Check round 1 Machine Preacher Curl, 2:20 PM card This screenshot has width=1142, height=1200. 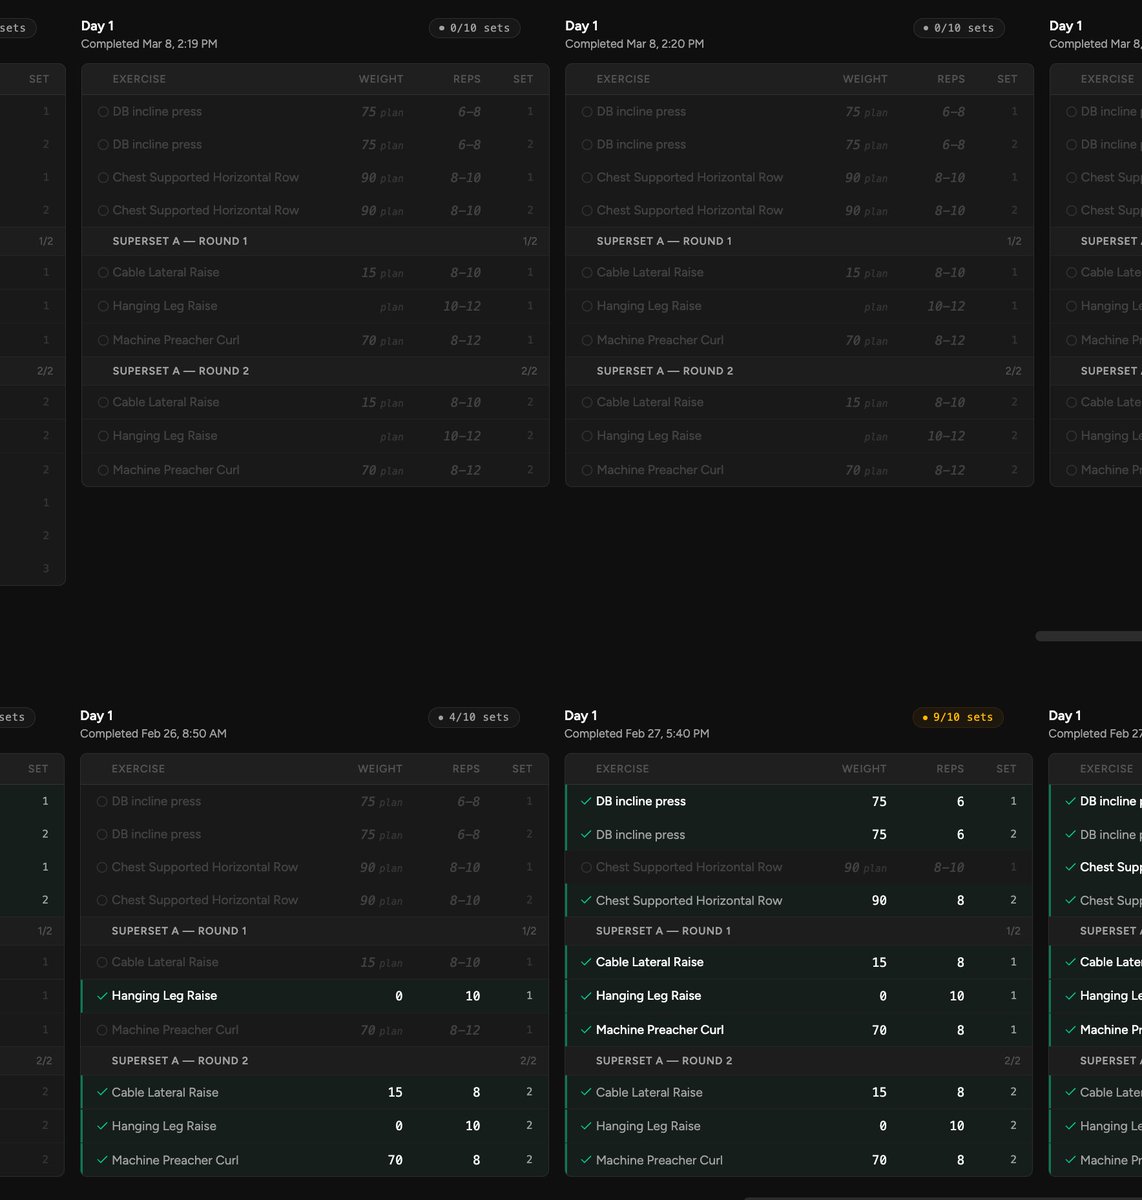click(x=587, y=340)
